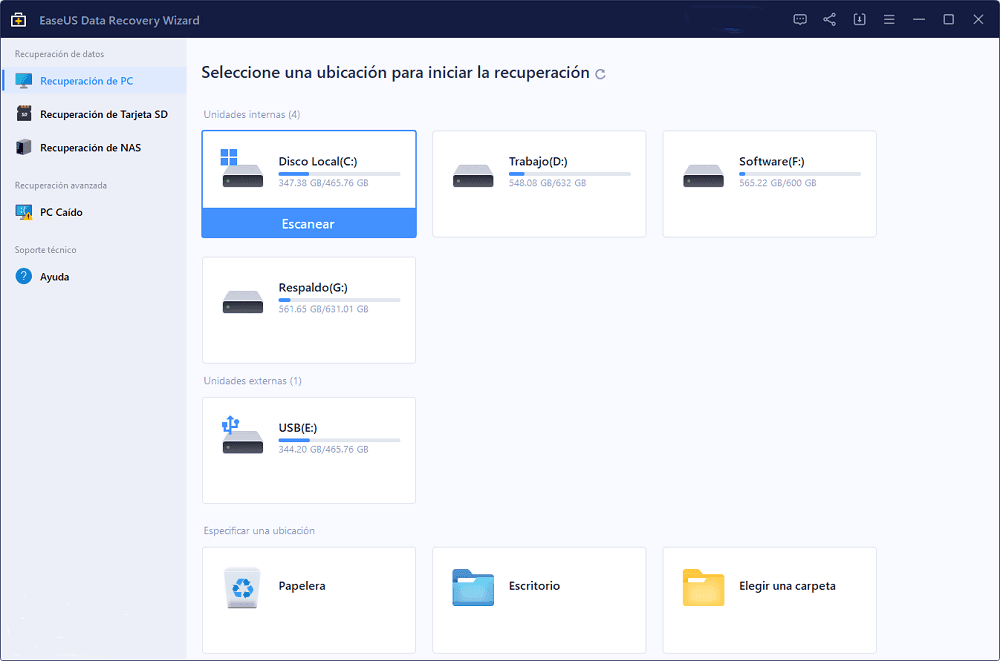Click the NAS server icon in sidebar

[24, 147]
